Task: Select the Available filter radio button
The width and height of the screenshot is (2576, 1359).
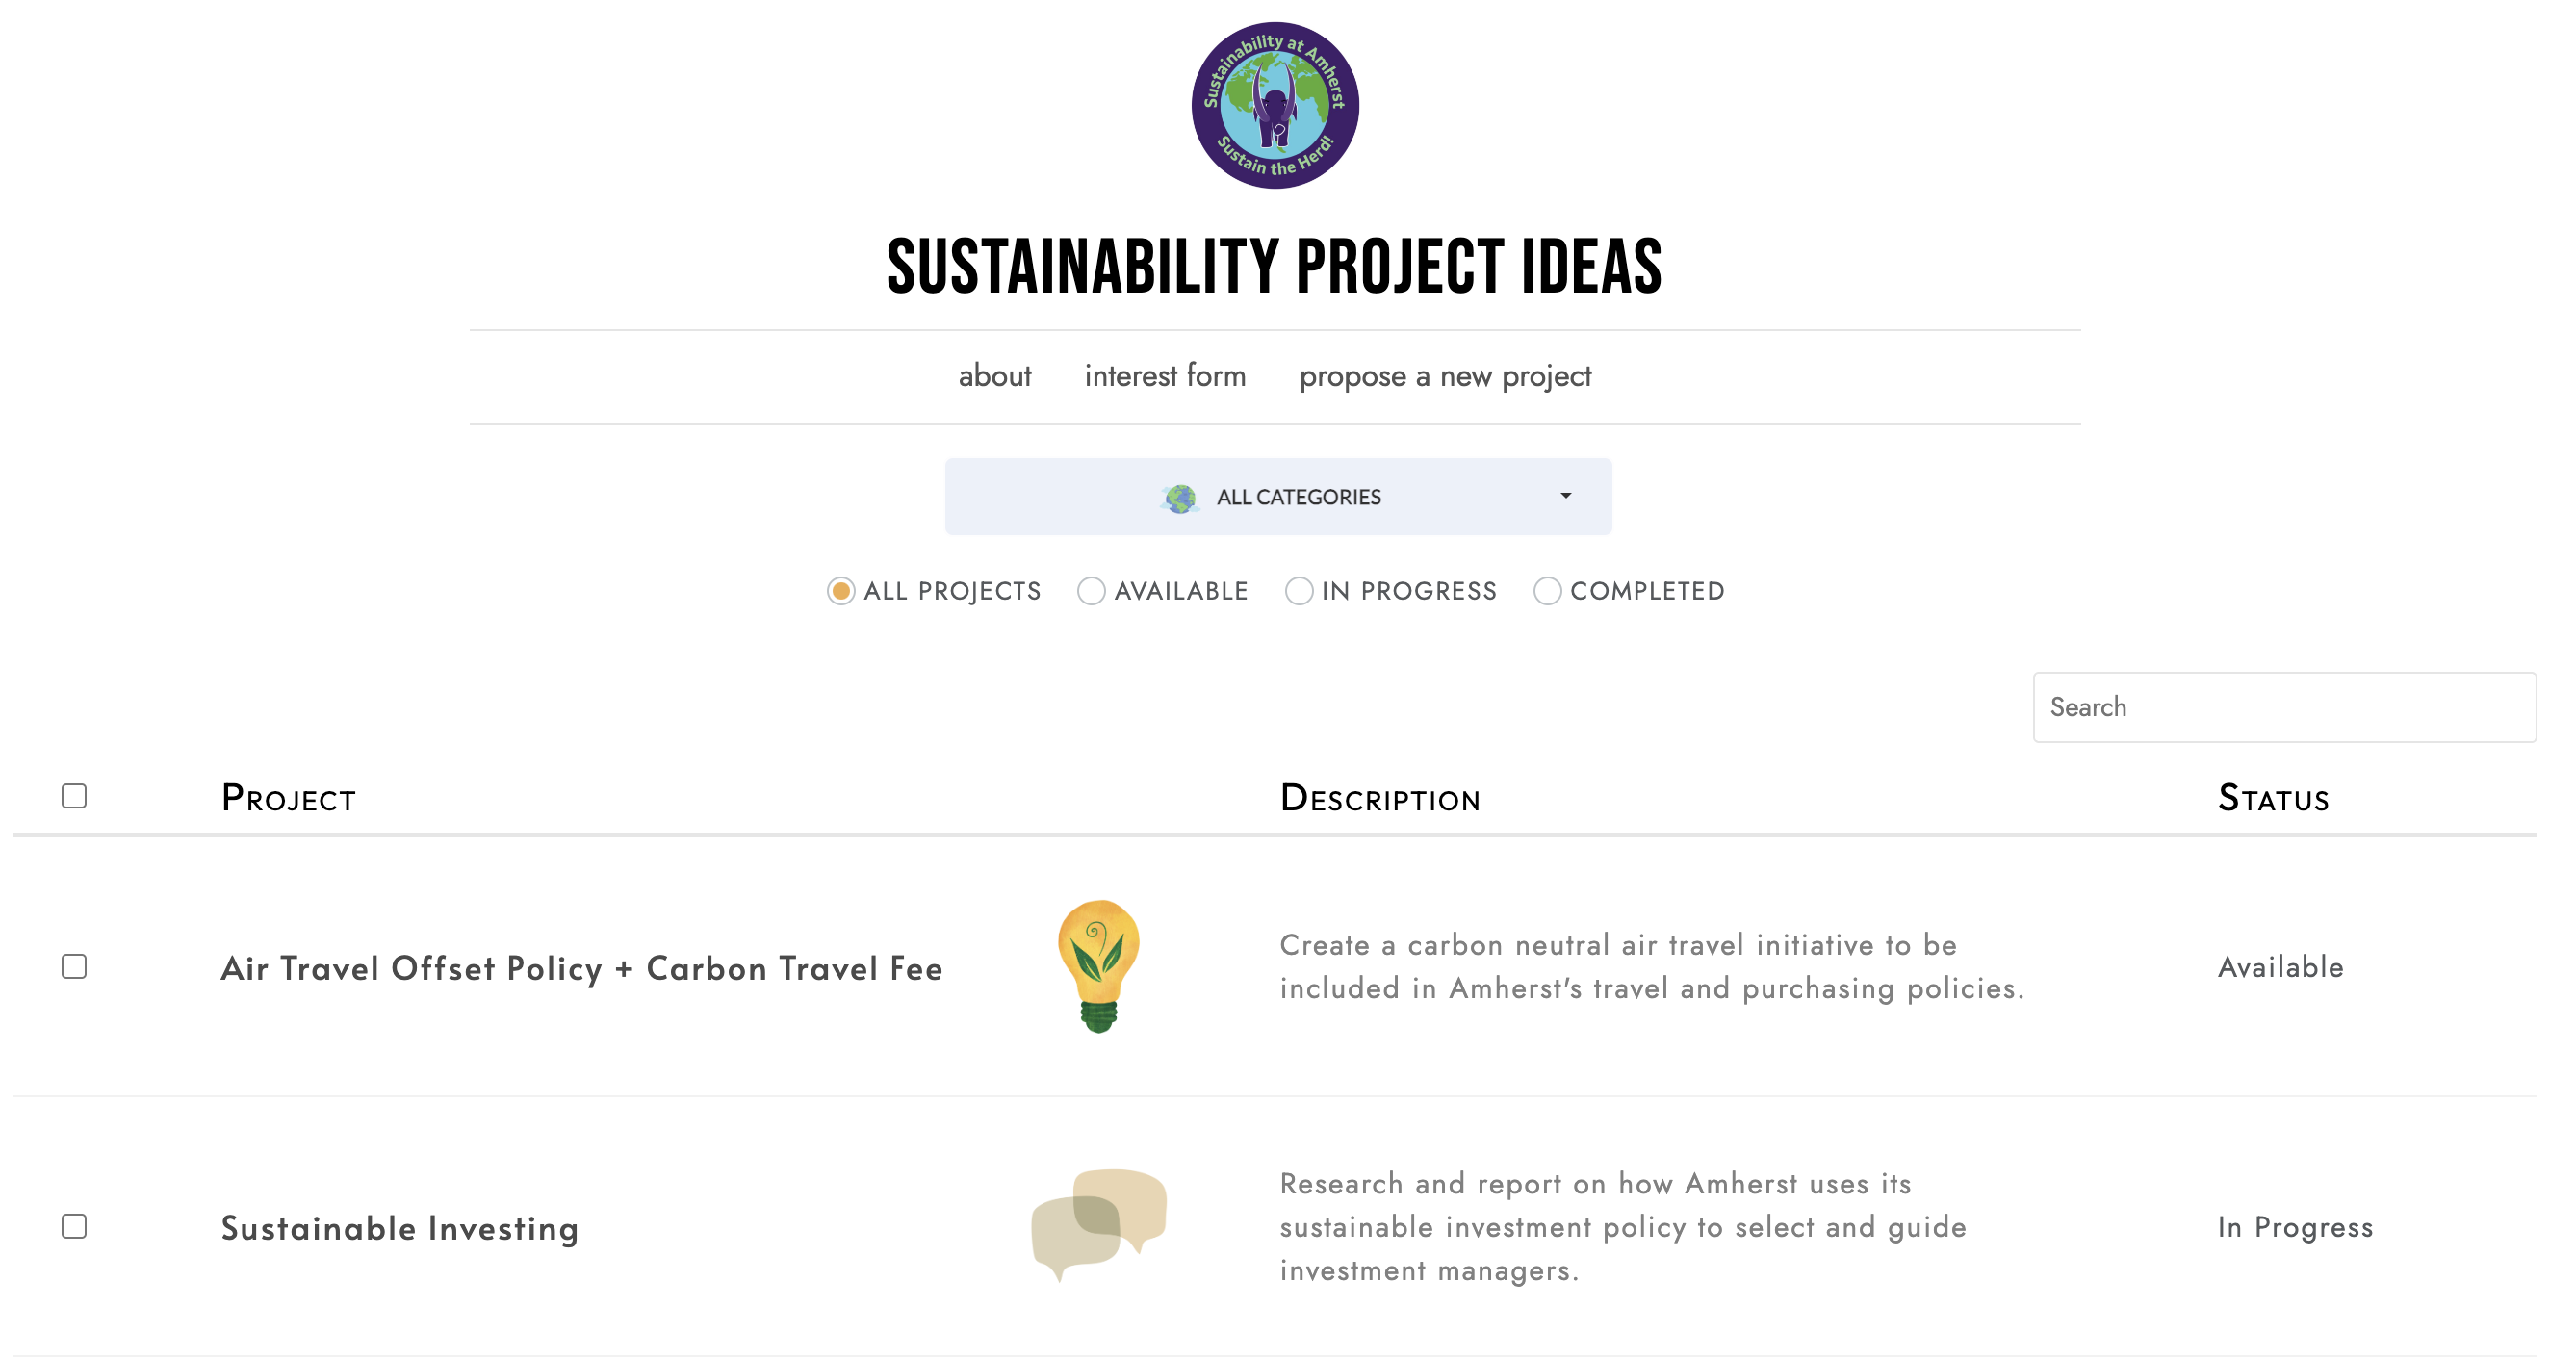Action: tap(1091, 591)
